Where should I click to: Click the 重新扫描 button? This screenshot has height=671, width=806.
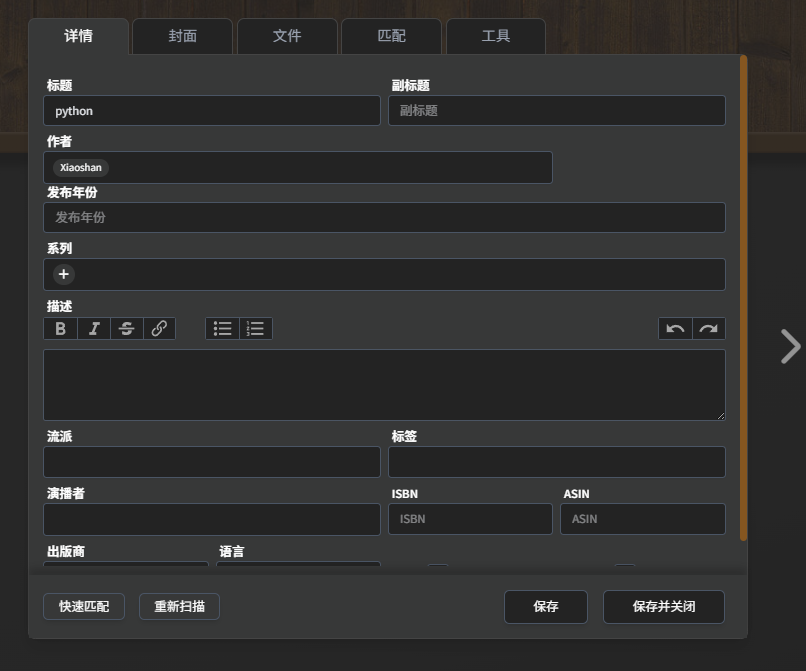click(179, 606)
